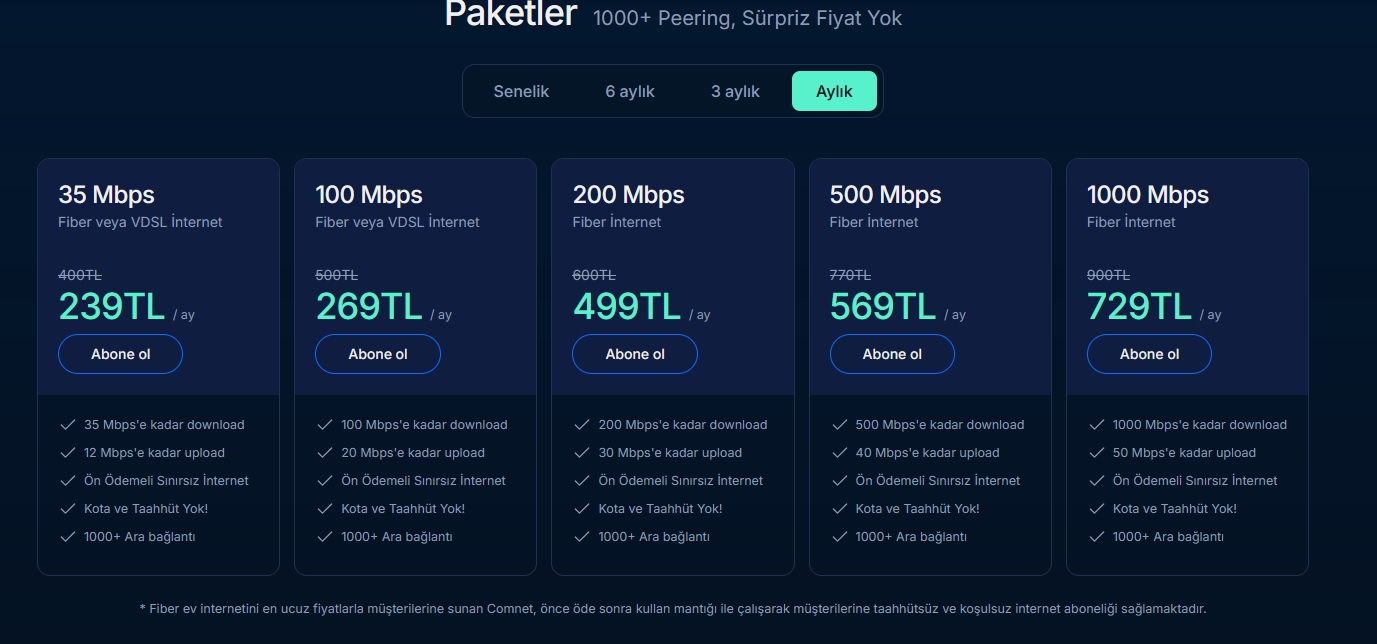Click the Paketler section heading

(510, 14)
